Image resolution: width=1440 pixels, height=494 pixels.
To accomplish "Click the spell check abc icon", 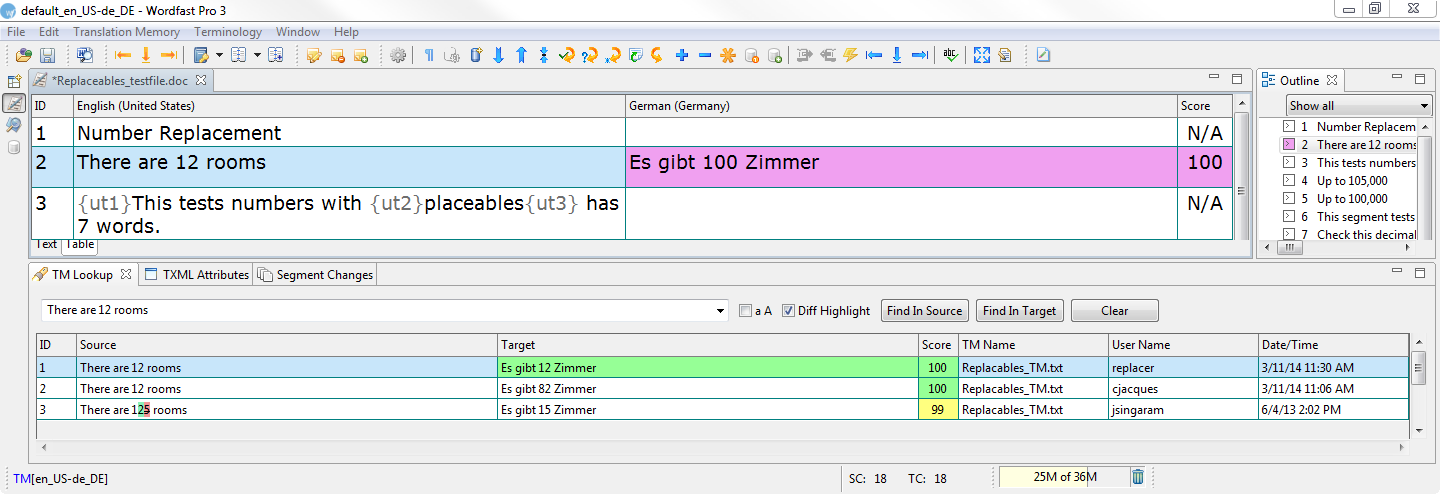I will click(950, 55).
